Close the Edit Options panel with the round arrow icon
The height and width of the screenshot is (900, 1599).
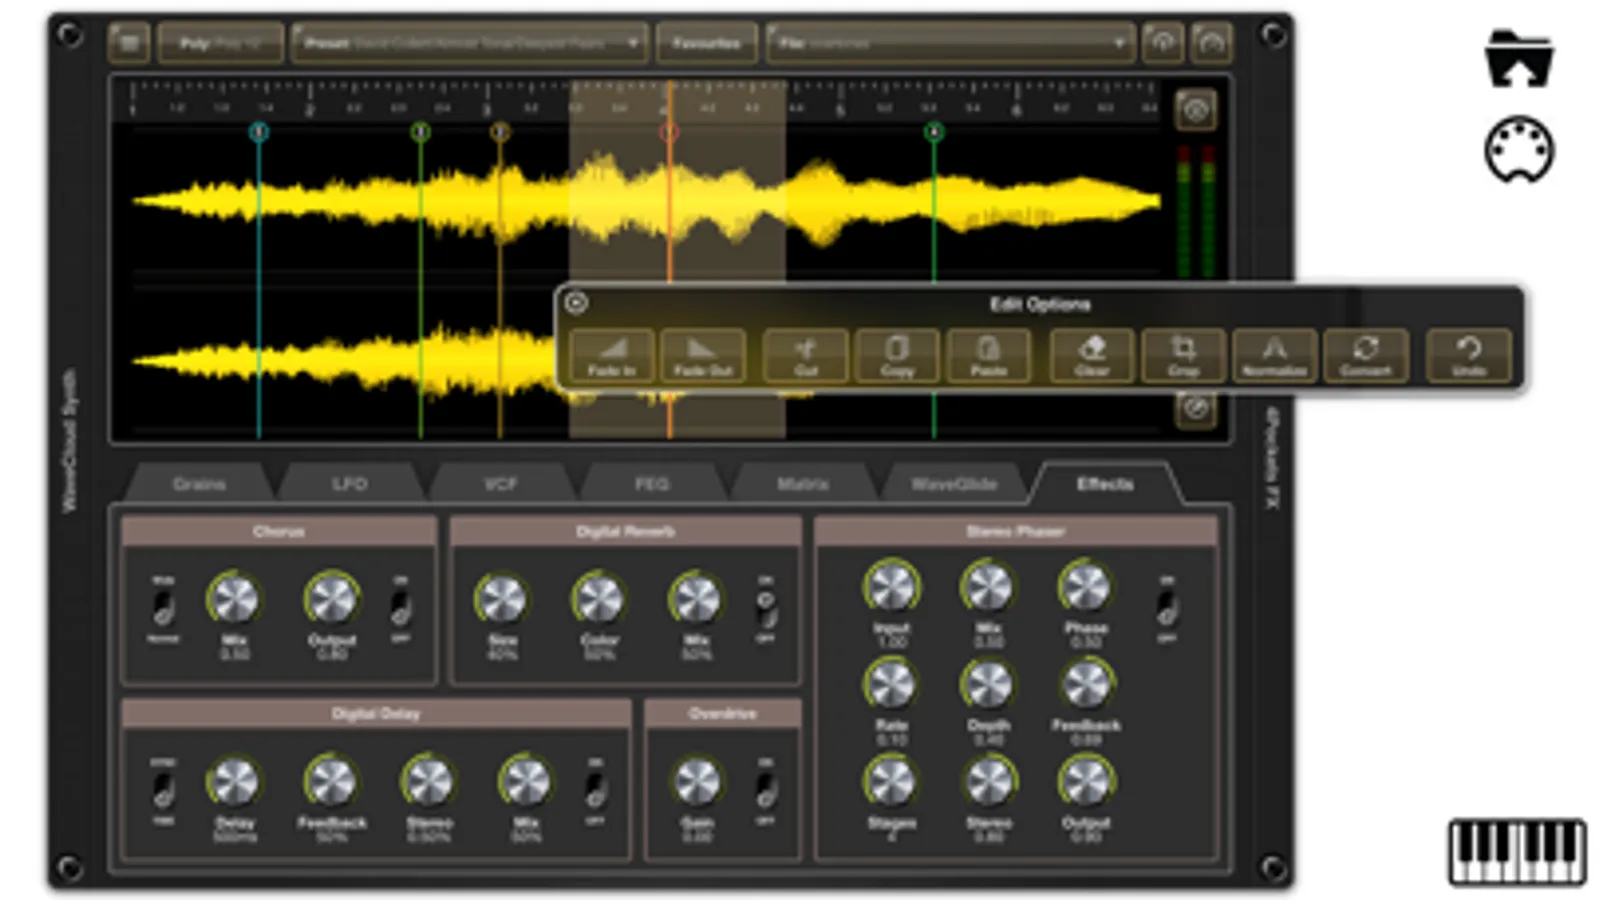577,303
